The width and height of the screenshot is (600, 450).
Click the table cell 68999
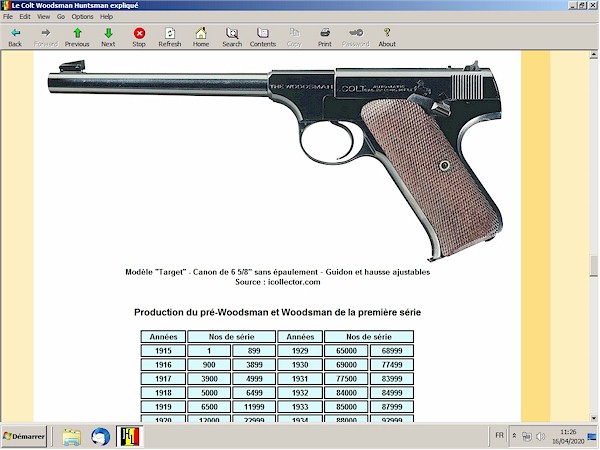pos(392,351)
